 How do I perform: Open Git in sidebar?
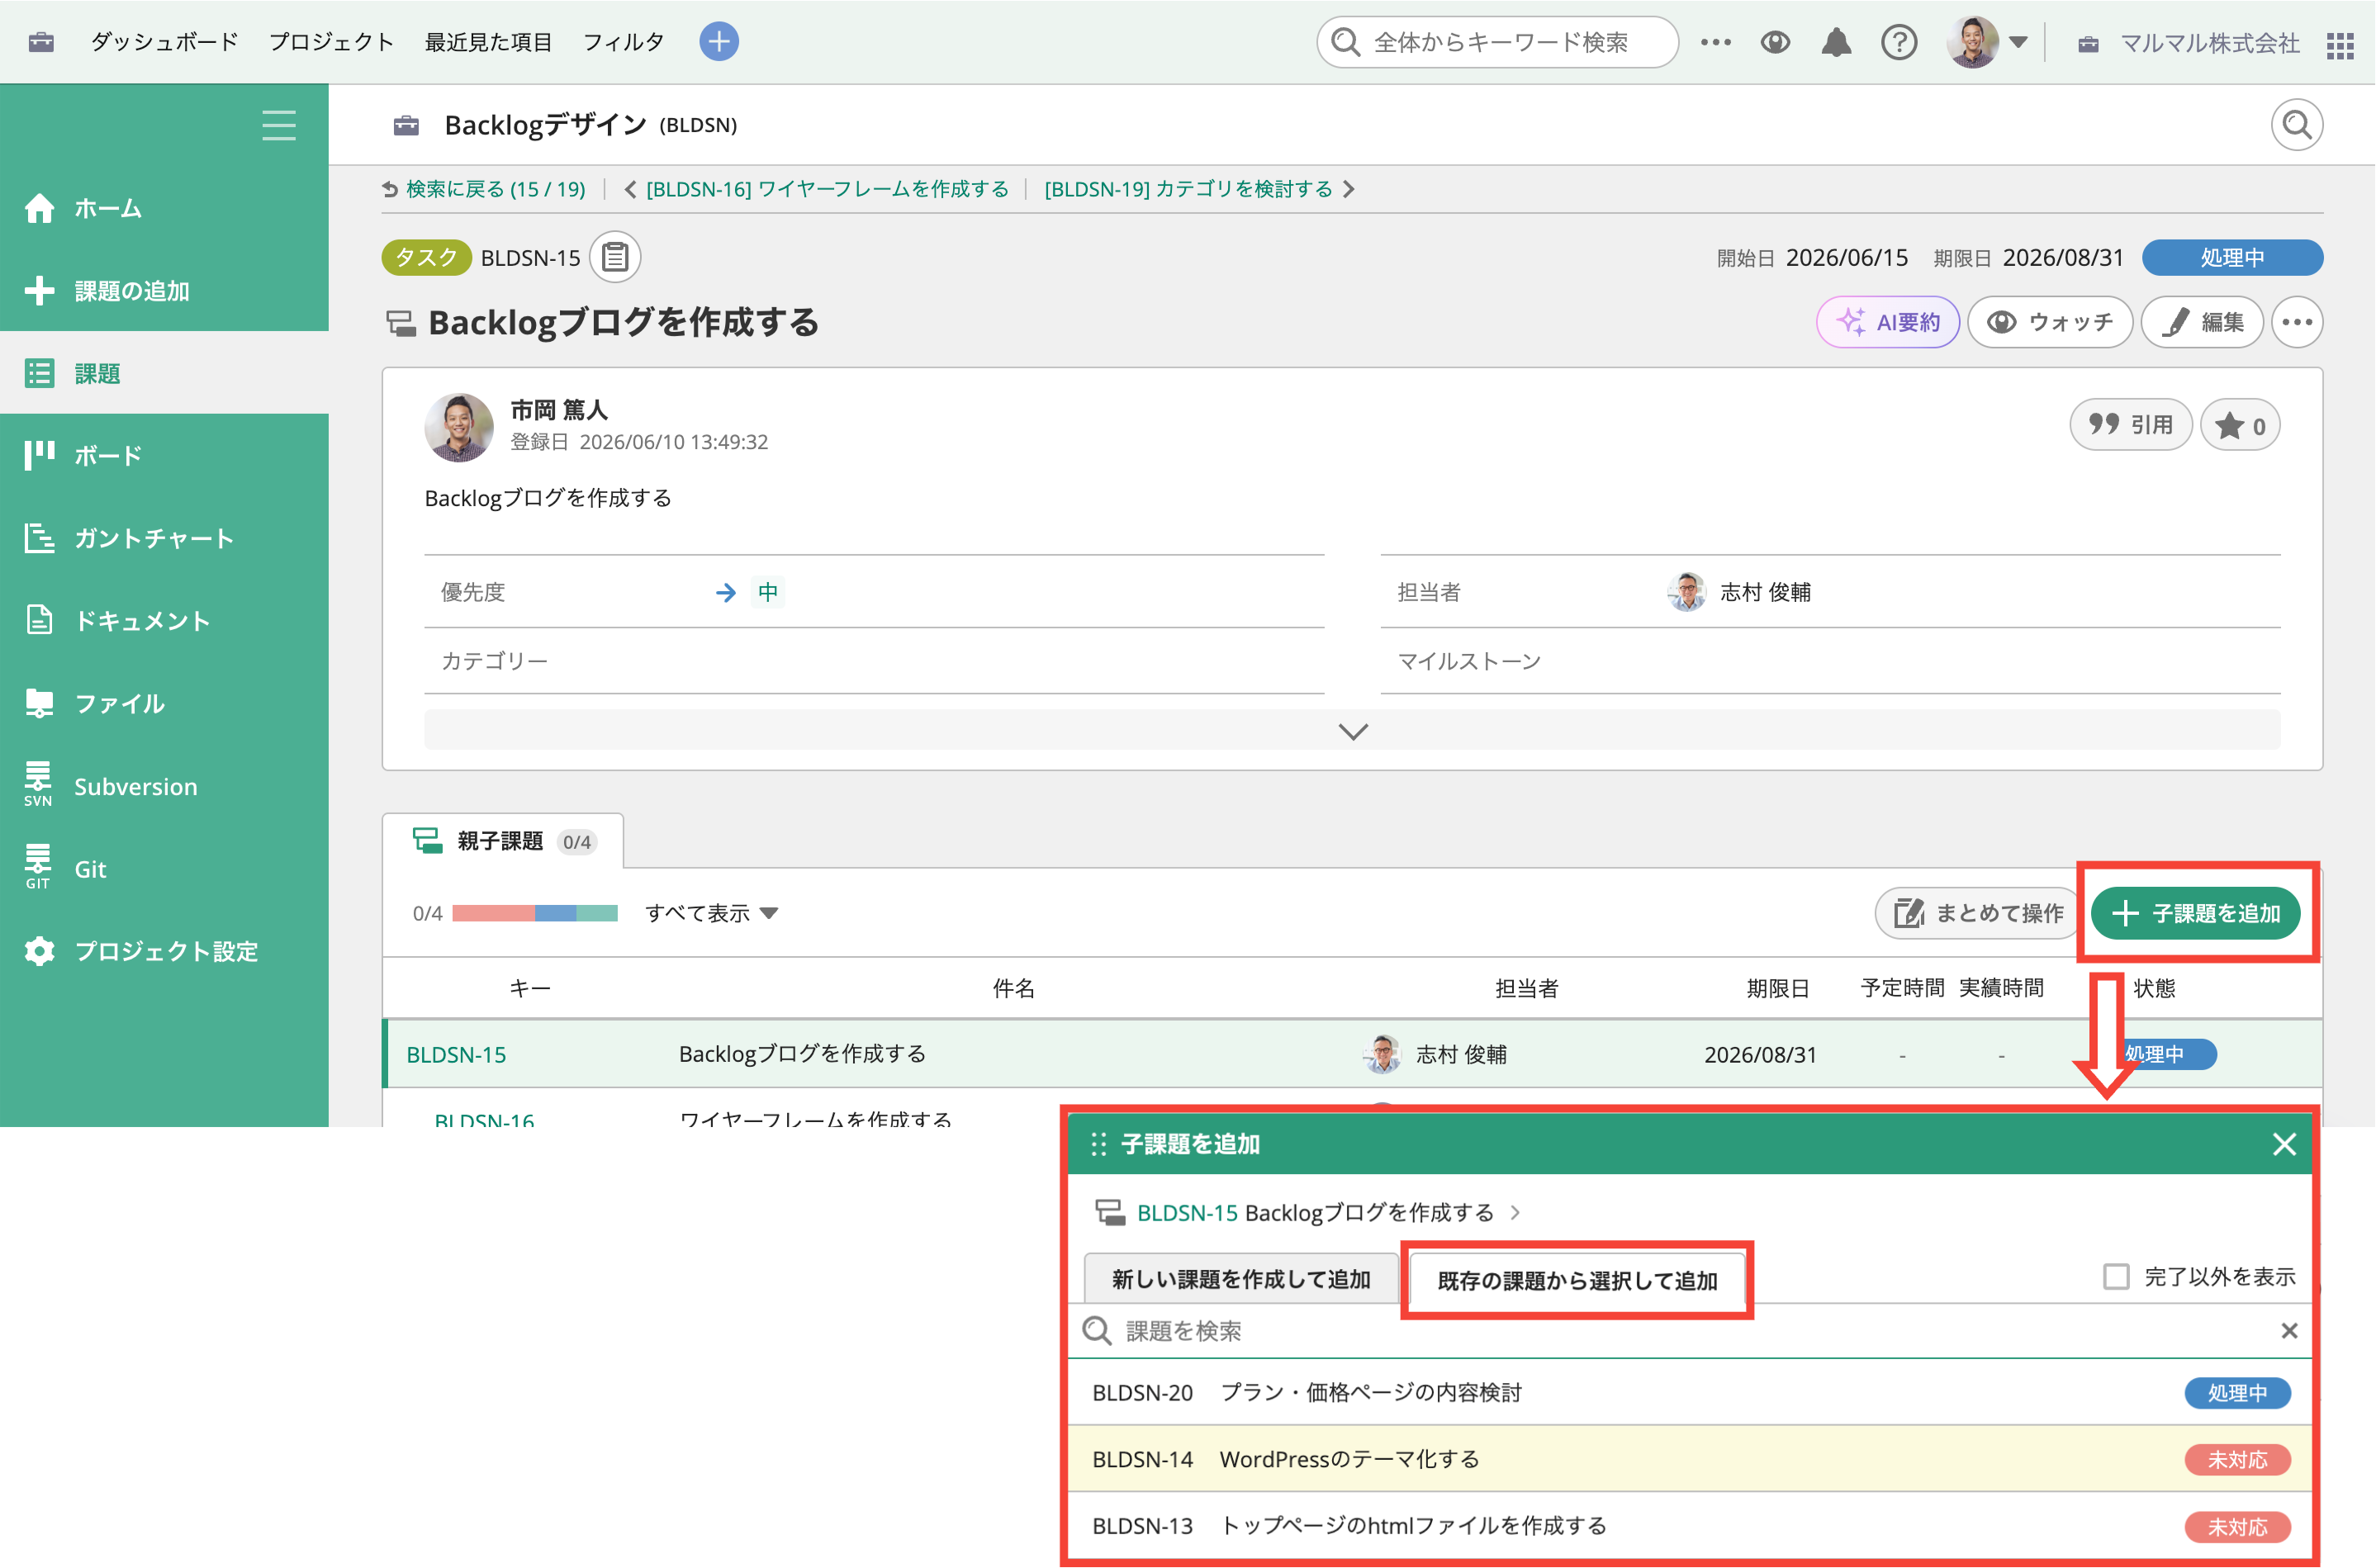click(x=164, y=869)
